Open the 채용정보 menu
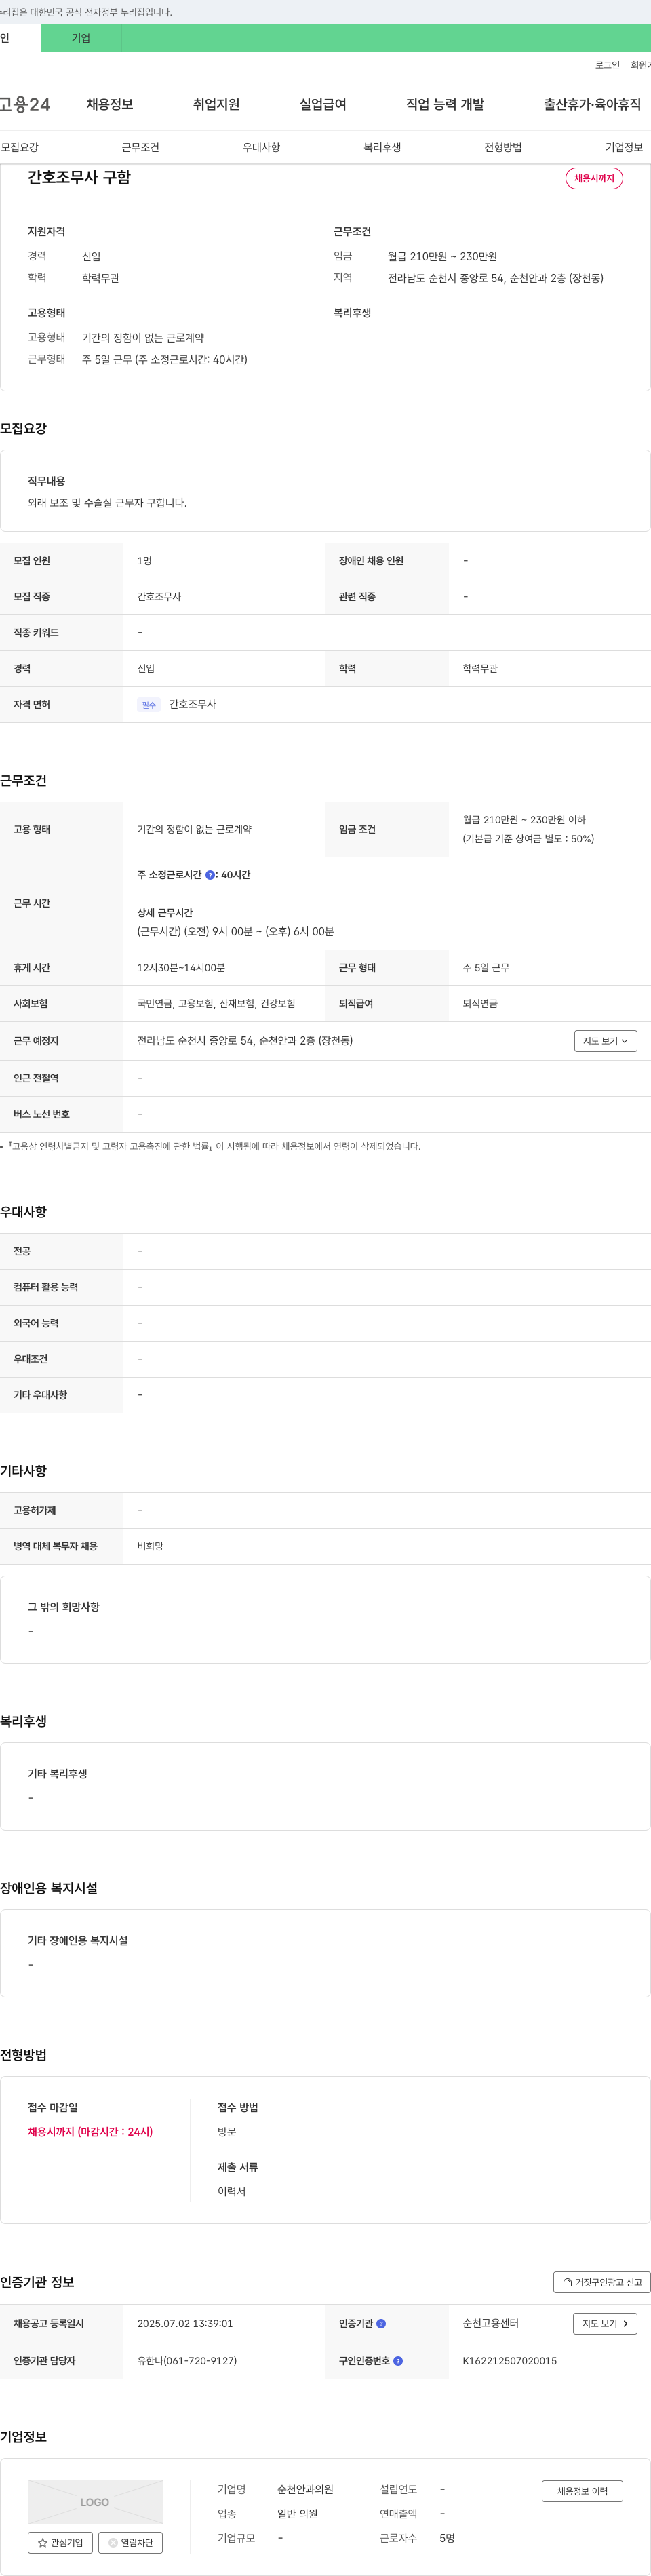 (x=110, y=104)
